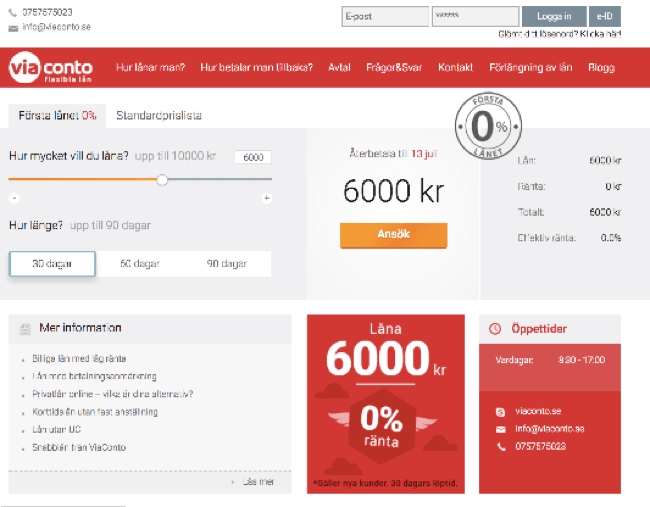Select the 30 dagar loan period
This screenshot has height=507, width=650.
pyautogui.click(x=53, y=264)
